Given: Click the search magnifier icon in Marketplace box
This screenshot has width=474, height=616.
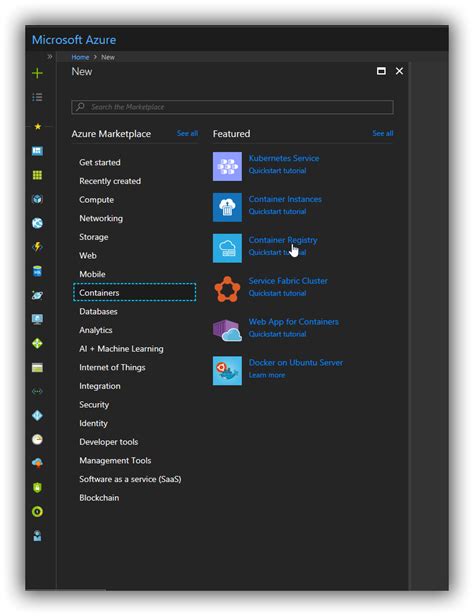Looking at the screenshot, I should click(80, 107).
